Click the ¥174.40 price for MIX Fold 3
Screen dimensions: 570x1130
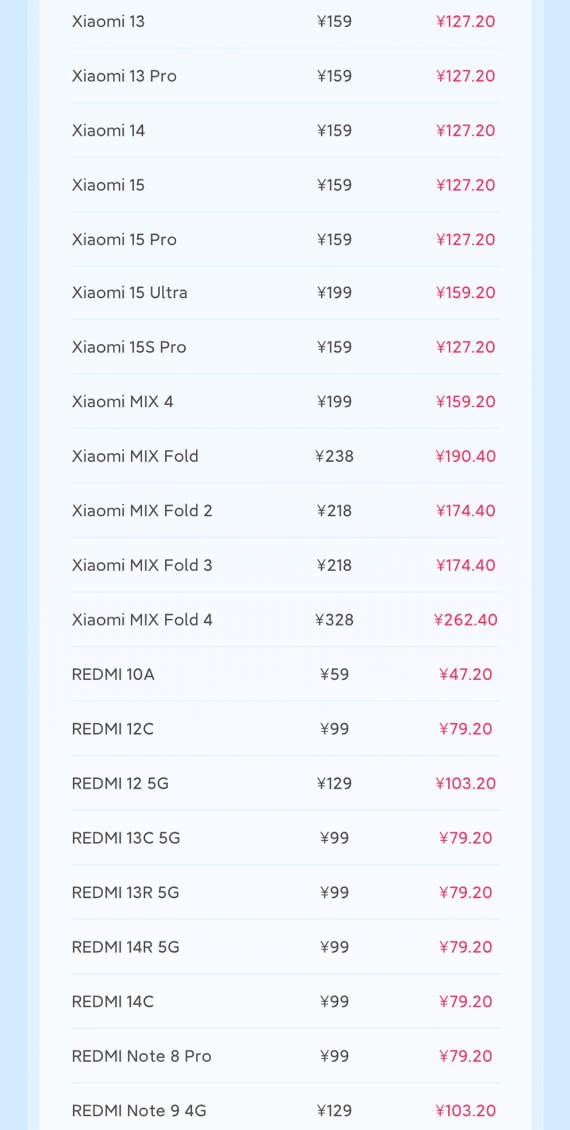466,565
